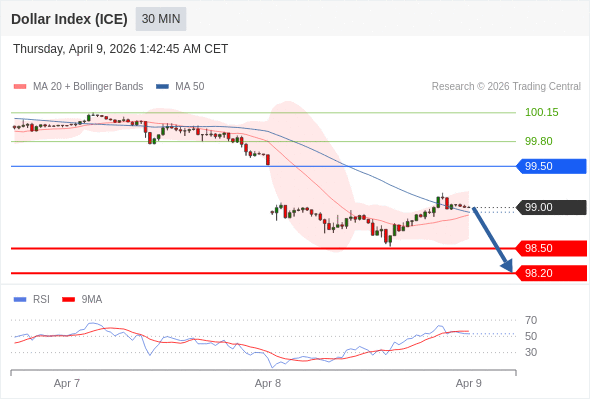This screenshot has width=590, height=400.
Task: Click the black 99.00 current price tag
Action: click(551, 207)
